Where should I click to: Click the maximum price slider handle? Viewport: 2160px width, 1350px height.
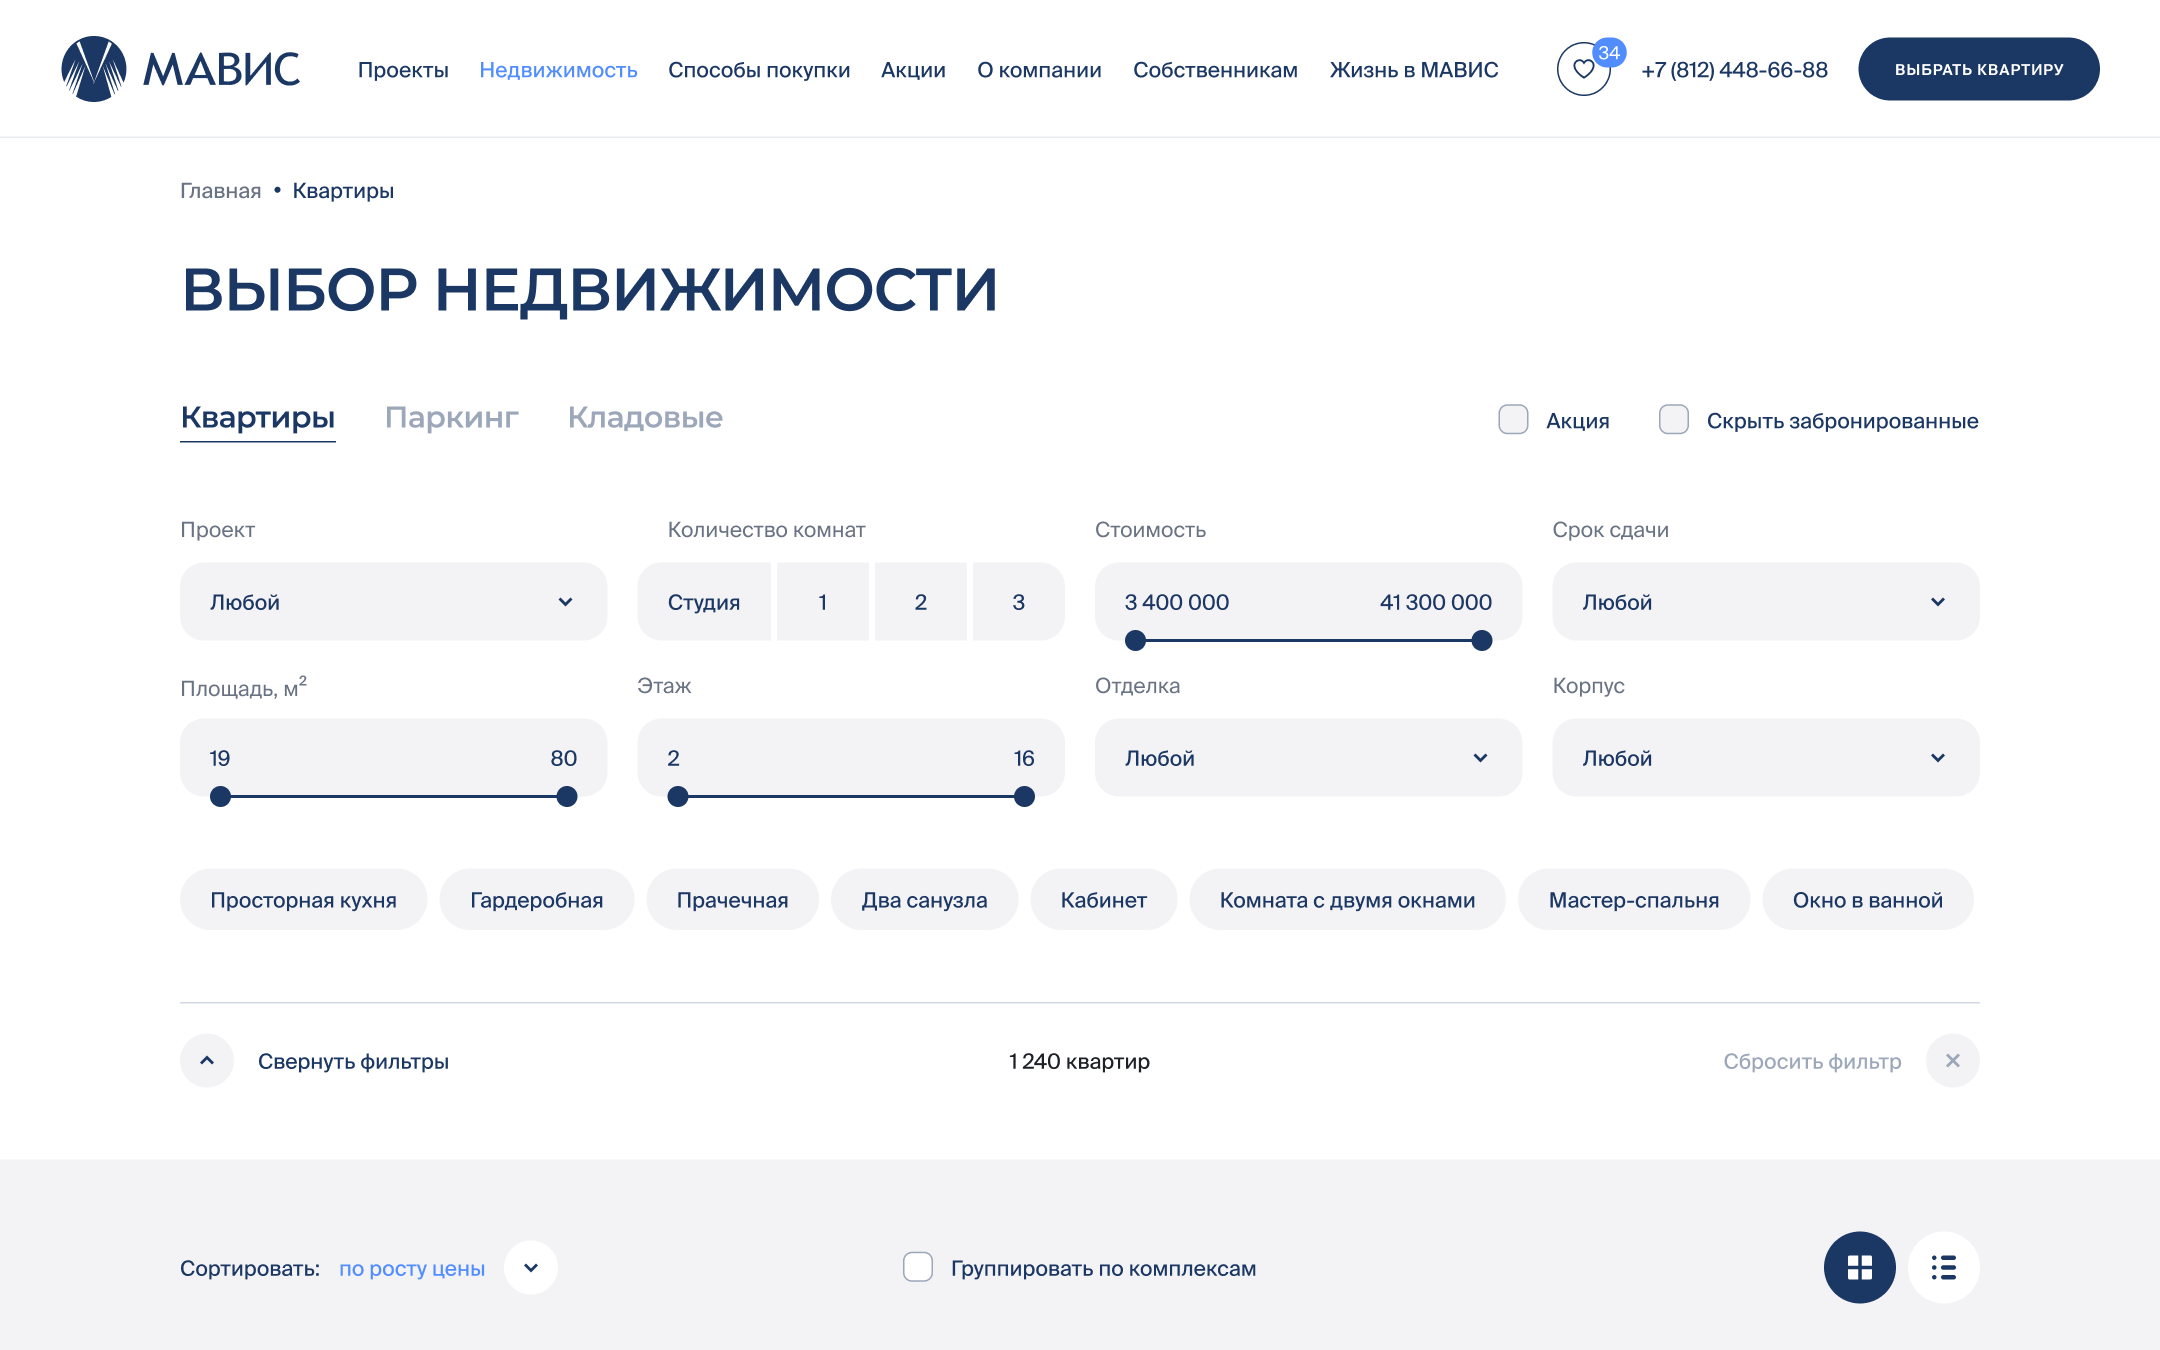click(1482, 641)
